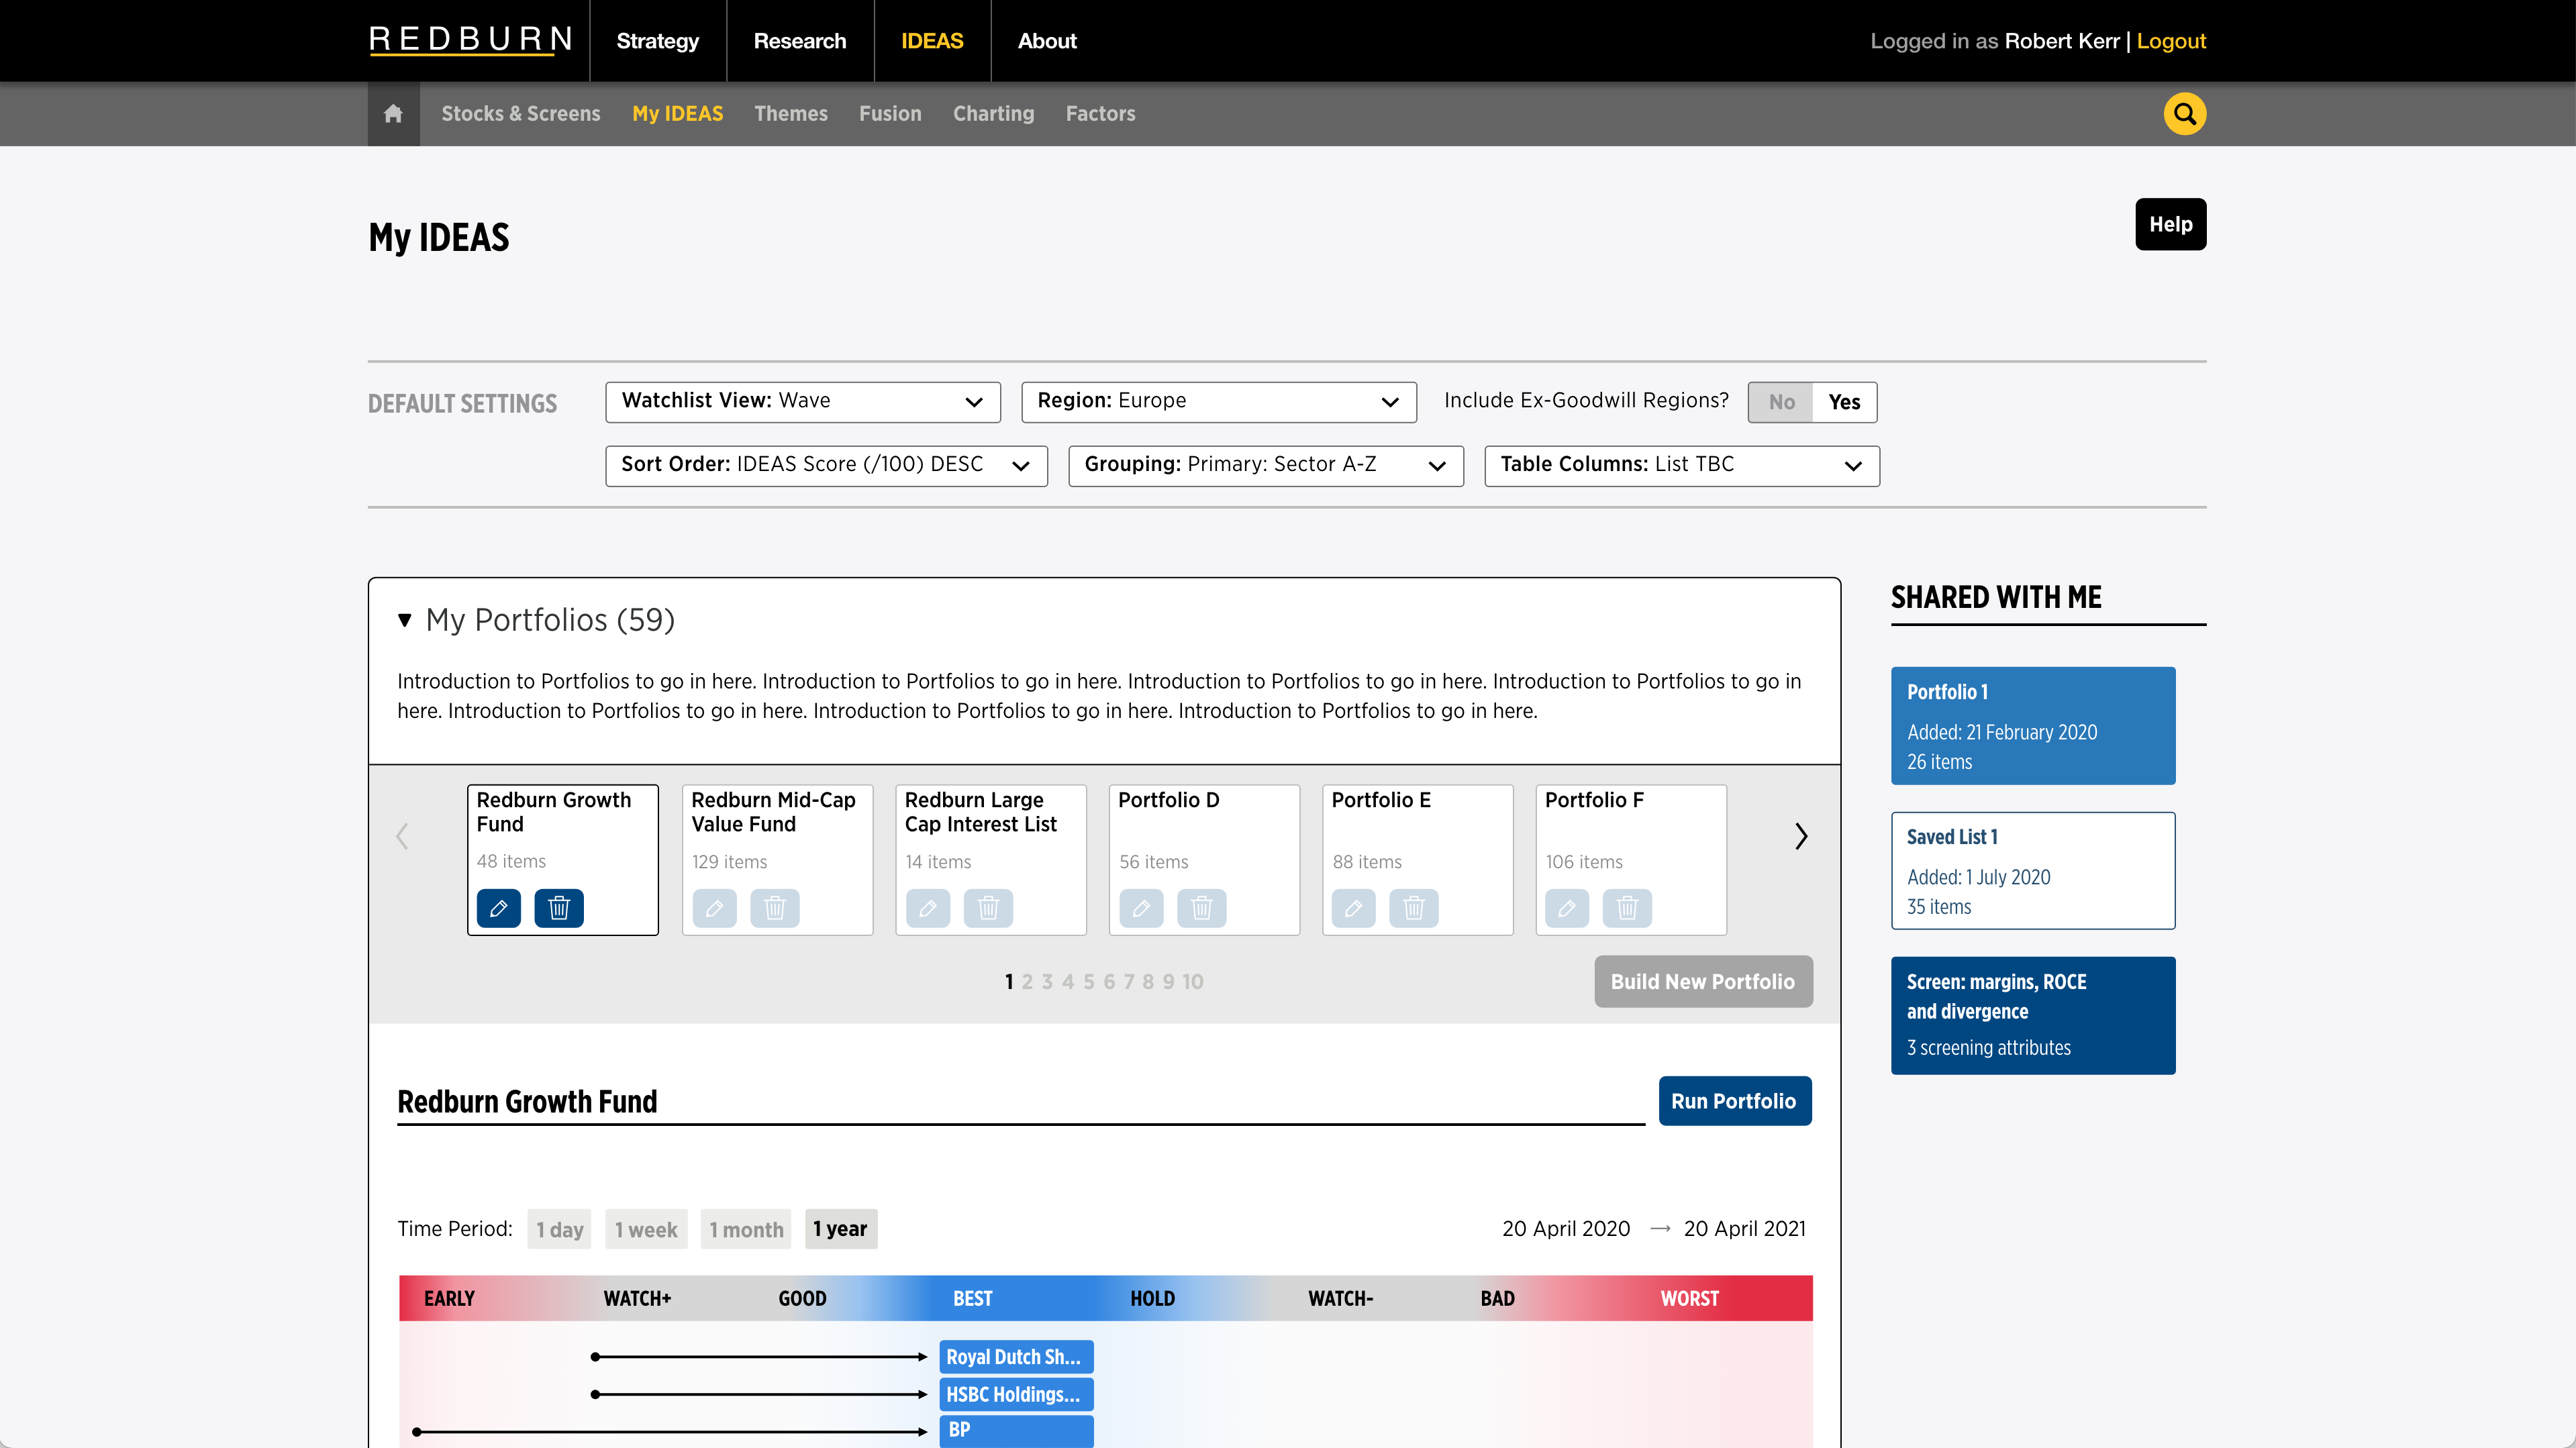The image size is (2576, 1448).
Task: Set Ex-Goodwill Regions to No
Action: (x=1781, y=402)
